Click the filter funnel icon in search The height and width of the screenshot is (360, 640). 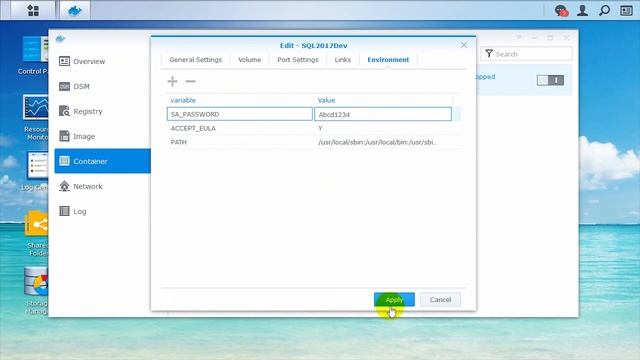(x=489, y=54)
